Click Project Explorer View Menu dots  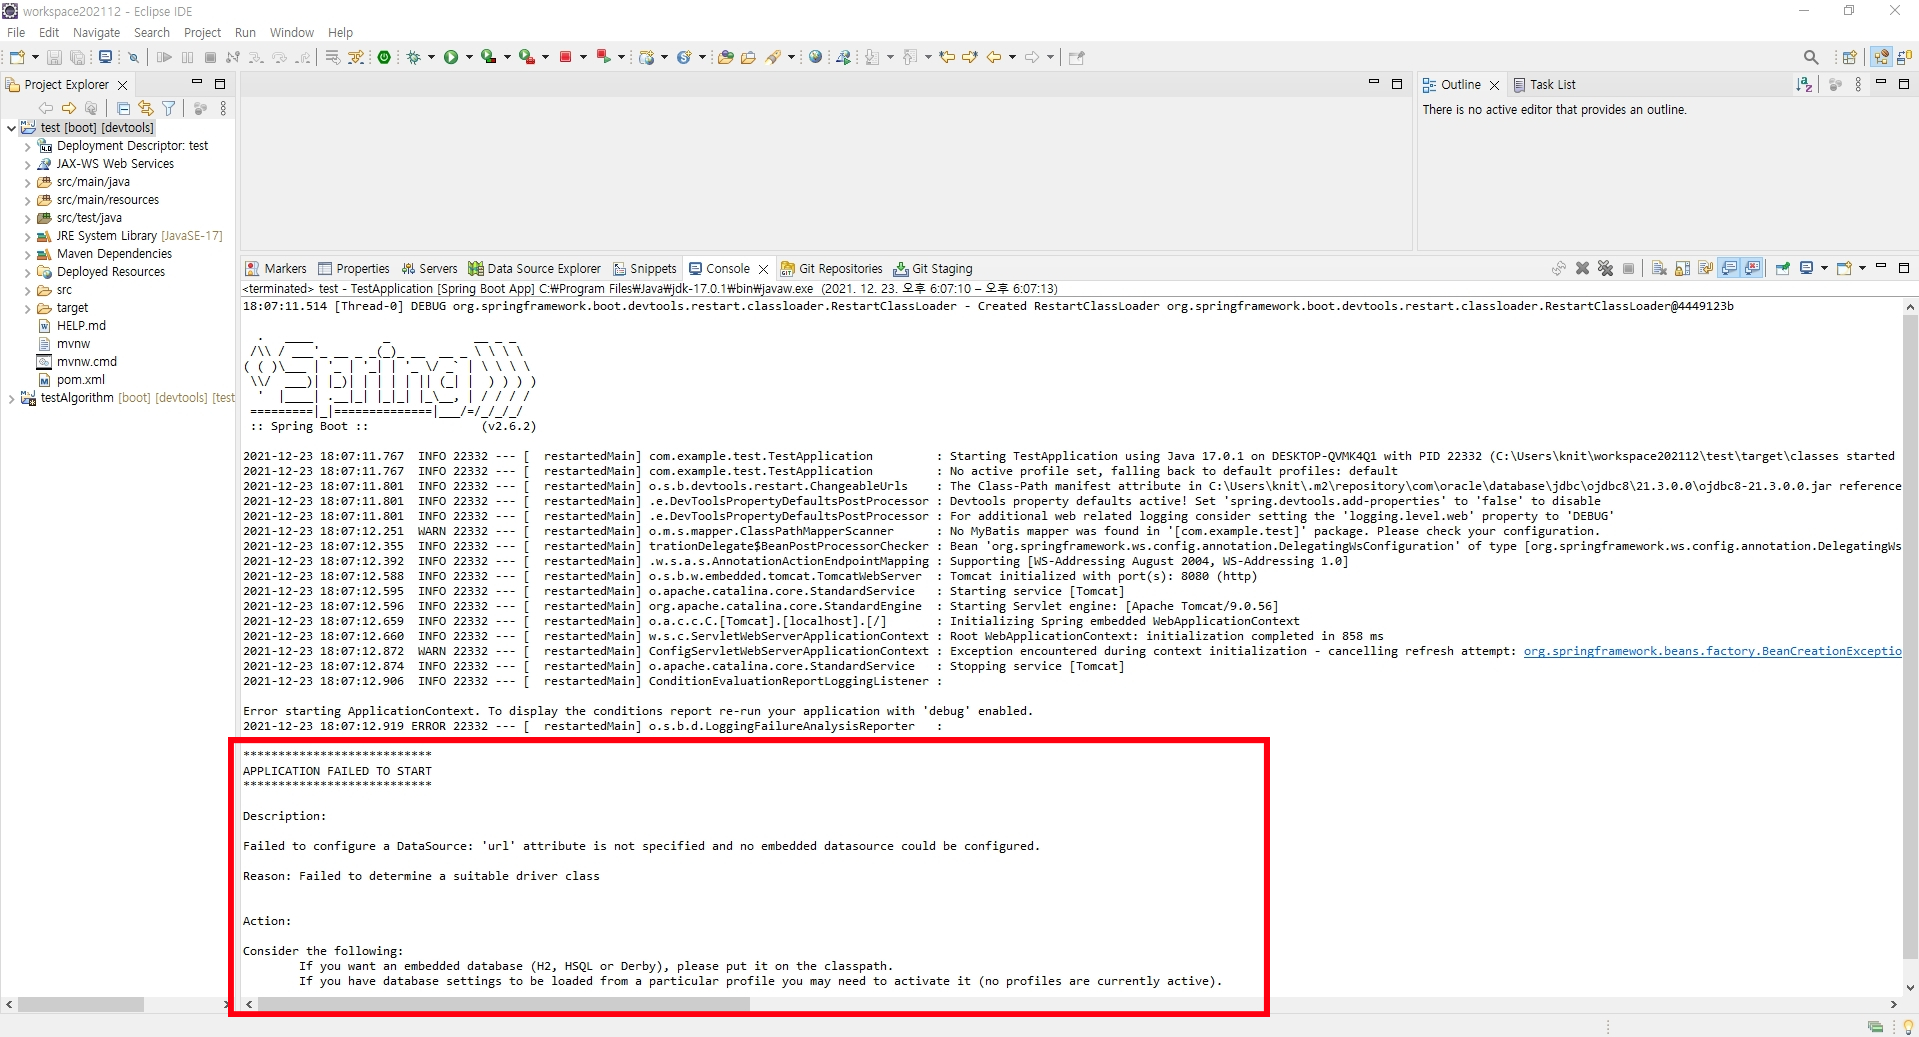click(x=223, y=108)
